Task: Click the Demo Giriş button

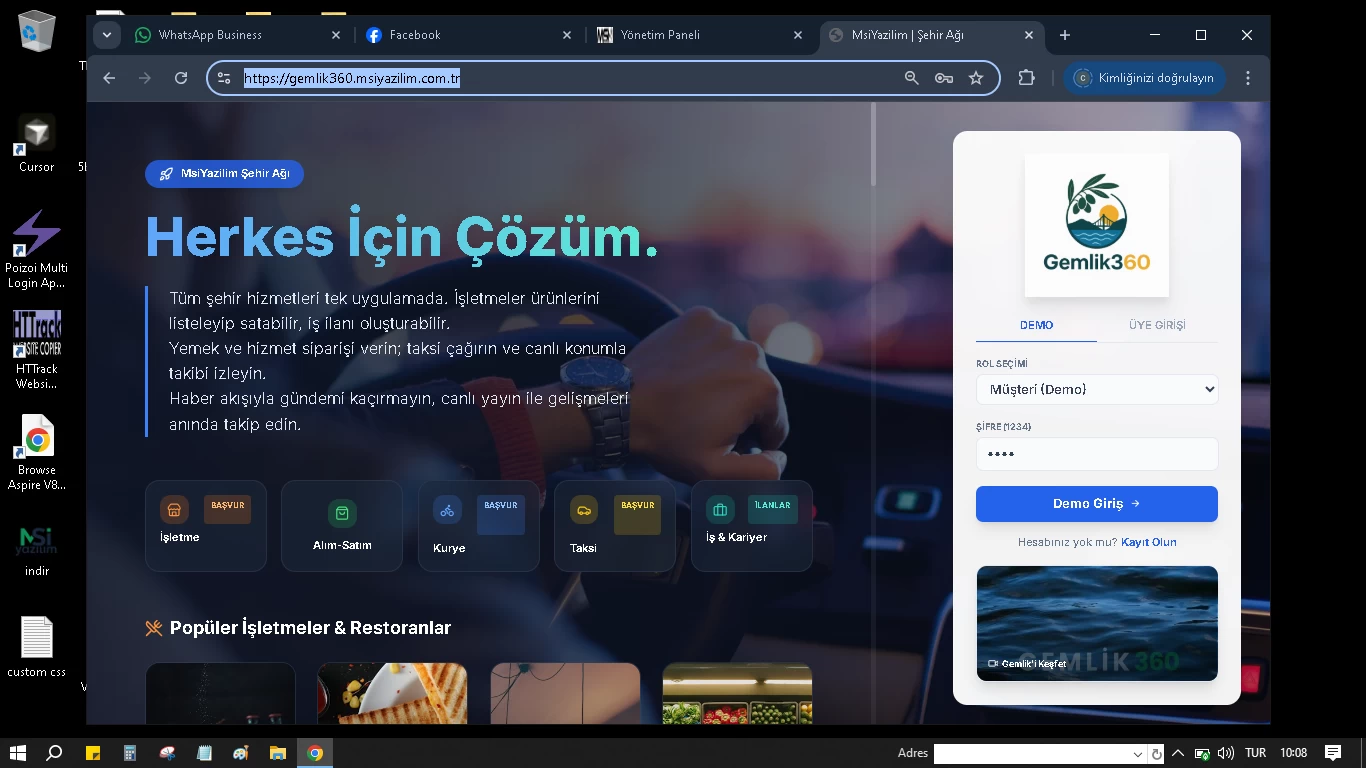Action: (x=1096, y=503)
